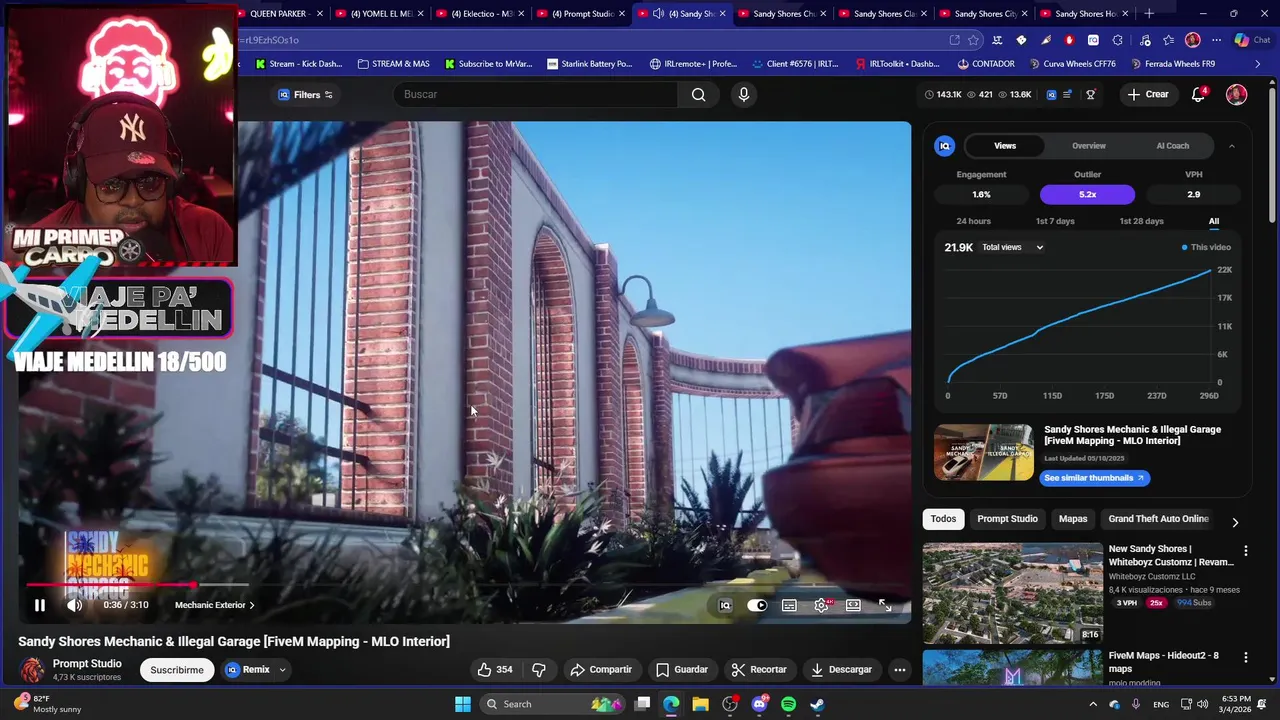
Task: Open the Prompt Studio channel avatar
Action: click(x=33, y=670)
